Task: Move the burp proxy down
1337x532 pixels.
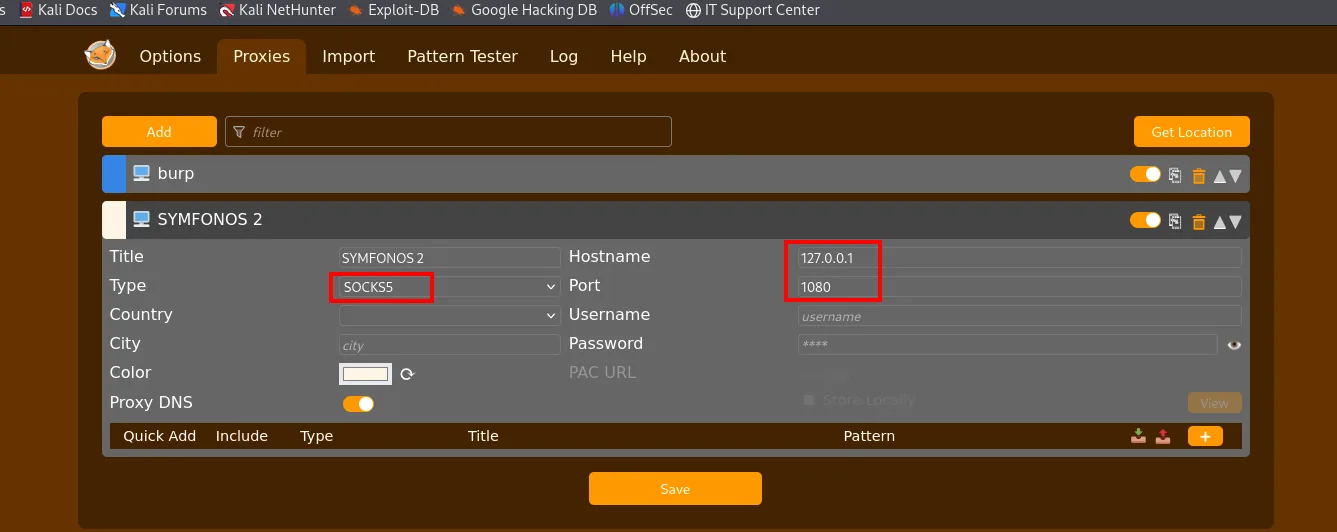Action: click(x=1235, y=176)
